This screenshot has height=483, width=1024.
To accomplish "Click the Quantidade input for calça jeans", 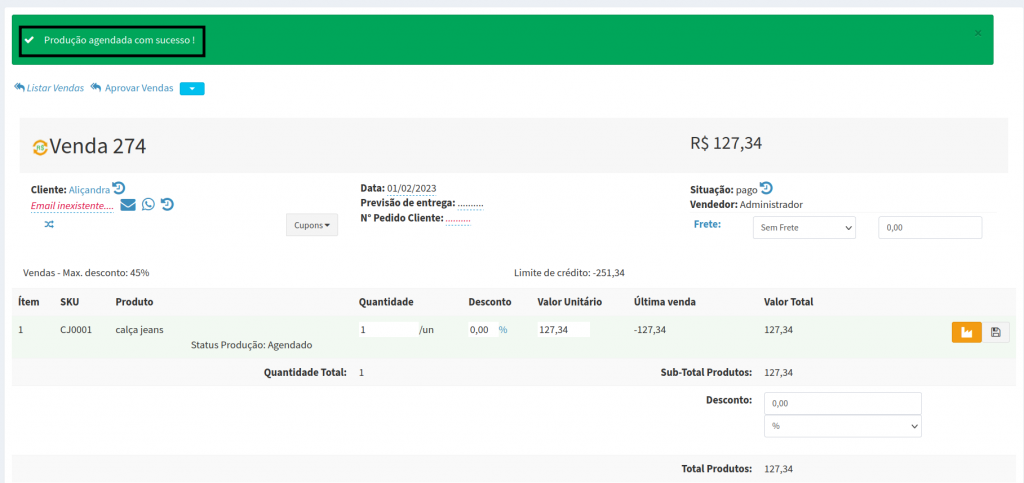I will (387, 329).
